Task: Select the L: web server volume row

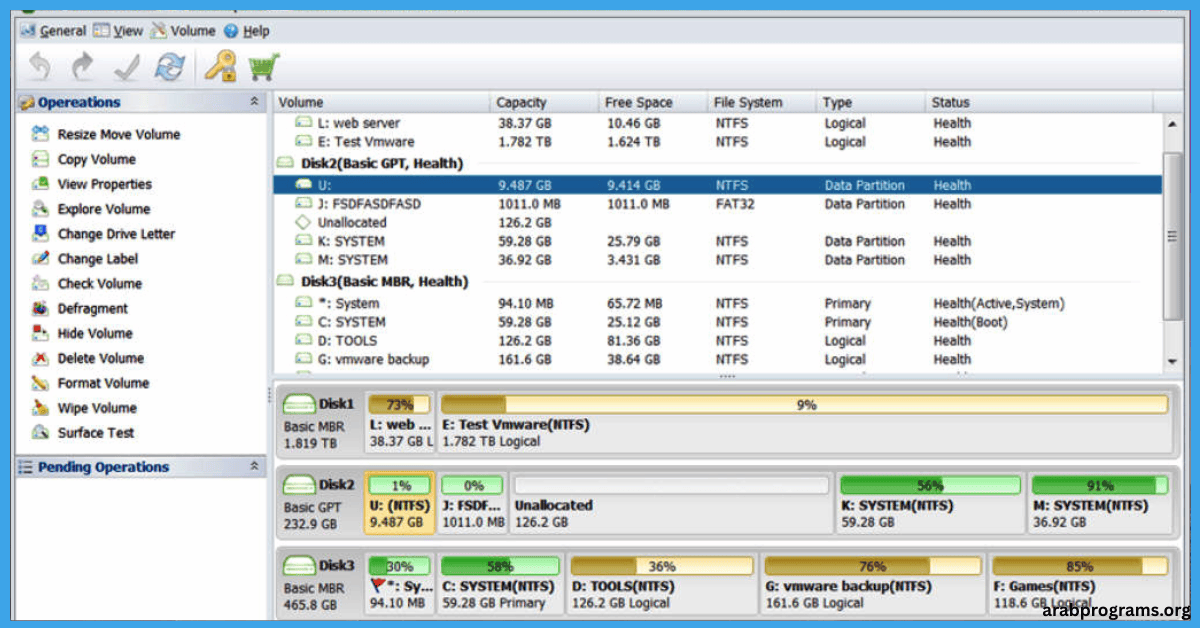Action: point(718,123)
